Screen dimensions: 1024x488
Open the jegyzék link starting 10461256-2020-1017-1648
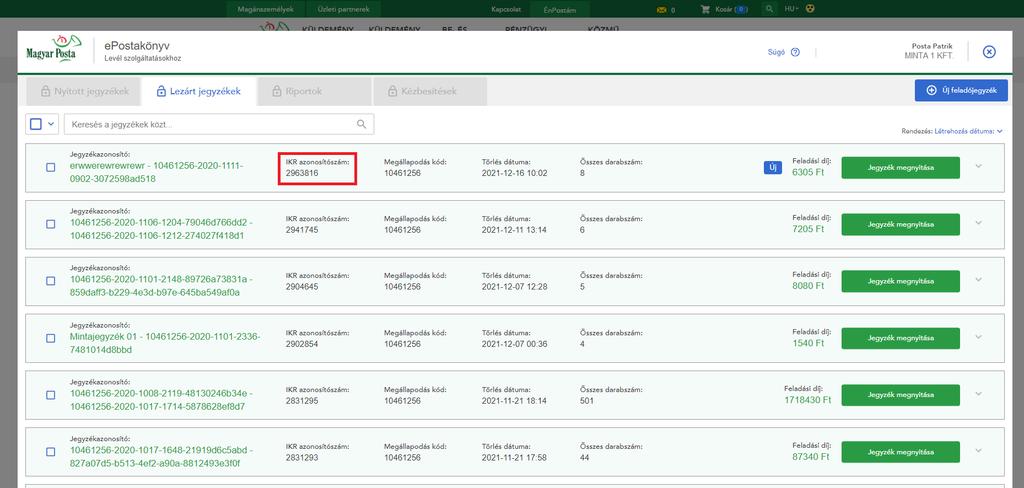coord(161,457)
